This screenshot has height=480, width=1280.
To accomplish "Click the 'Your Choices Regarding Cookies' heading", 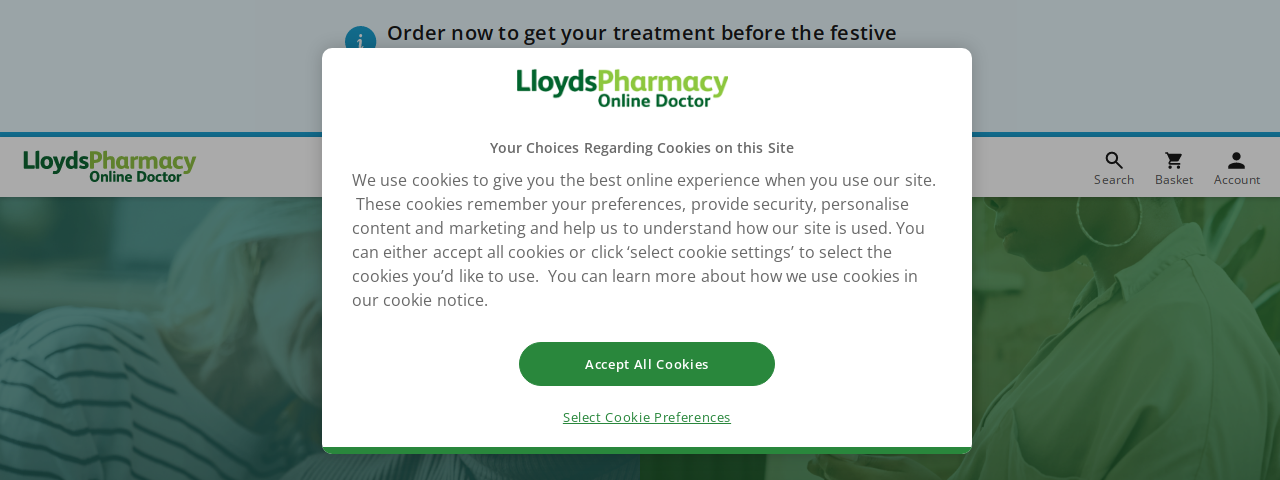I will (x=642, y=148).
